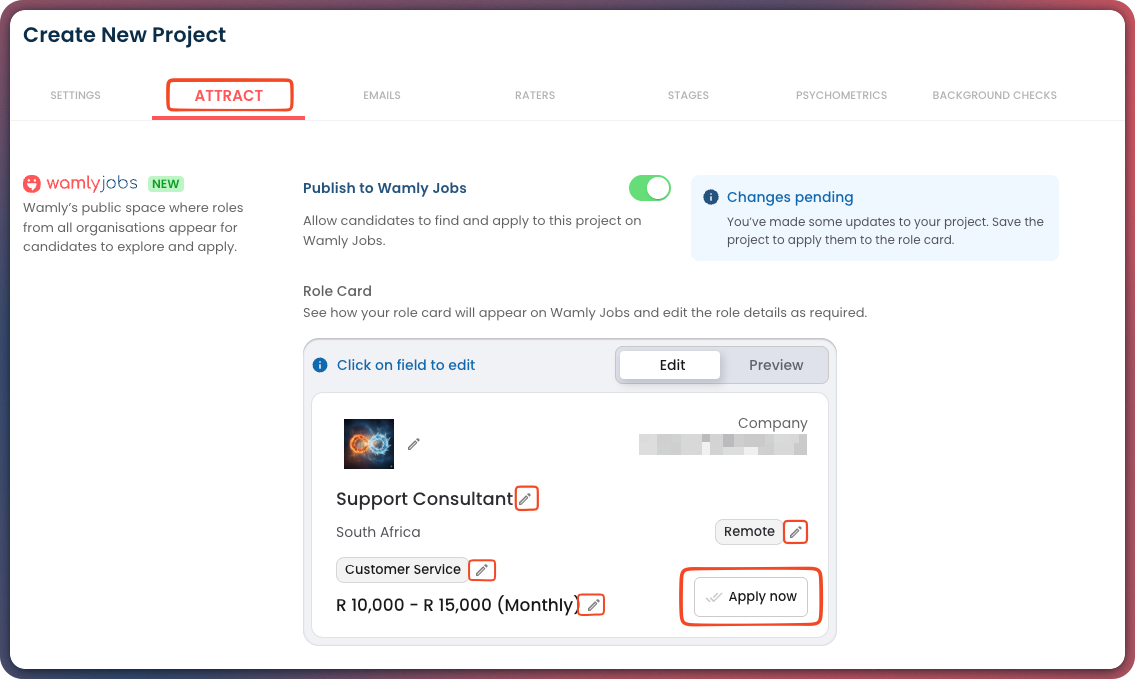The image size is (1135, 679).
Task: Open the Stages tab
Action: tap(688, 96)
